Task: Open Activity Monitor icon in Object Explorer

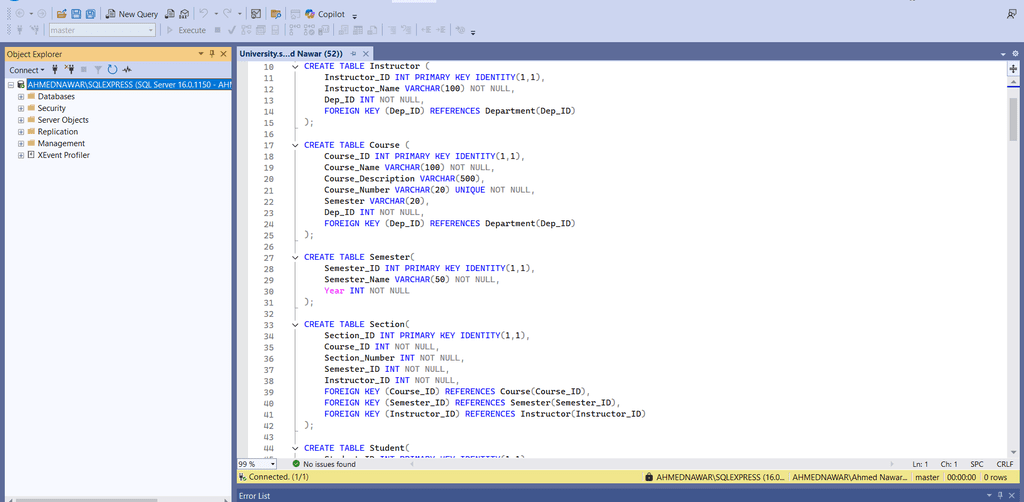Action: pyautogui.click(x=127, y=70)
